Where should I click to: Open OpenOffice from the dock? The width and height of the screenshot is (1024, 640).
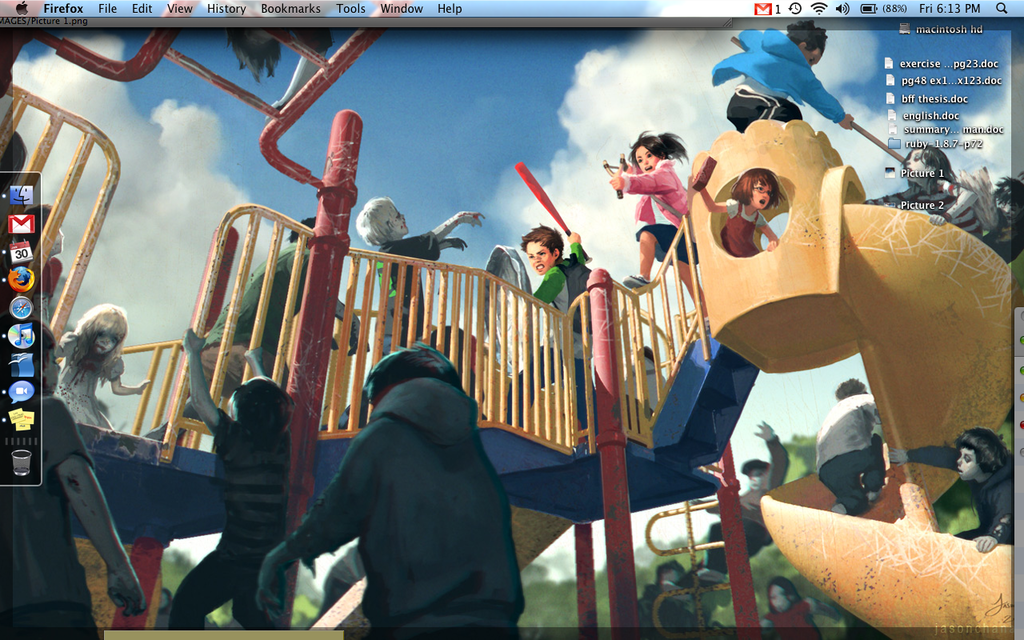coord(21,364)
